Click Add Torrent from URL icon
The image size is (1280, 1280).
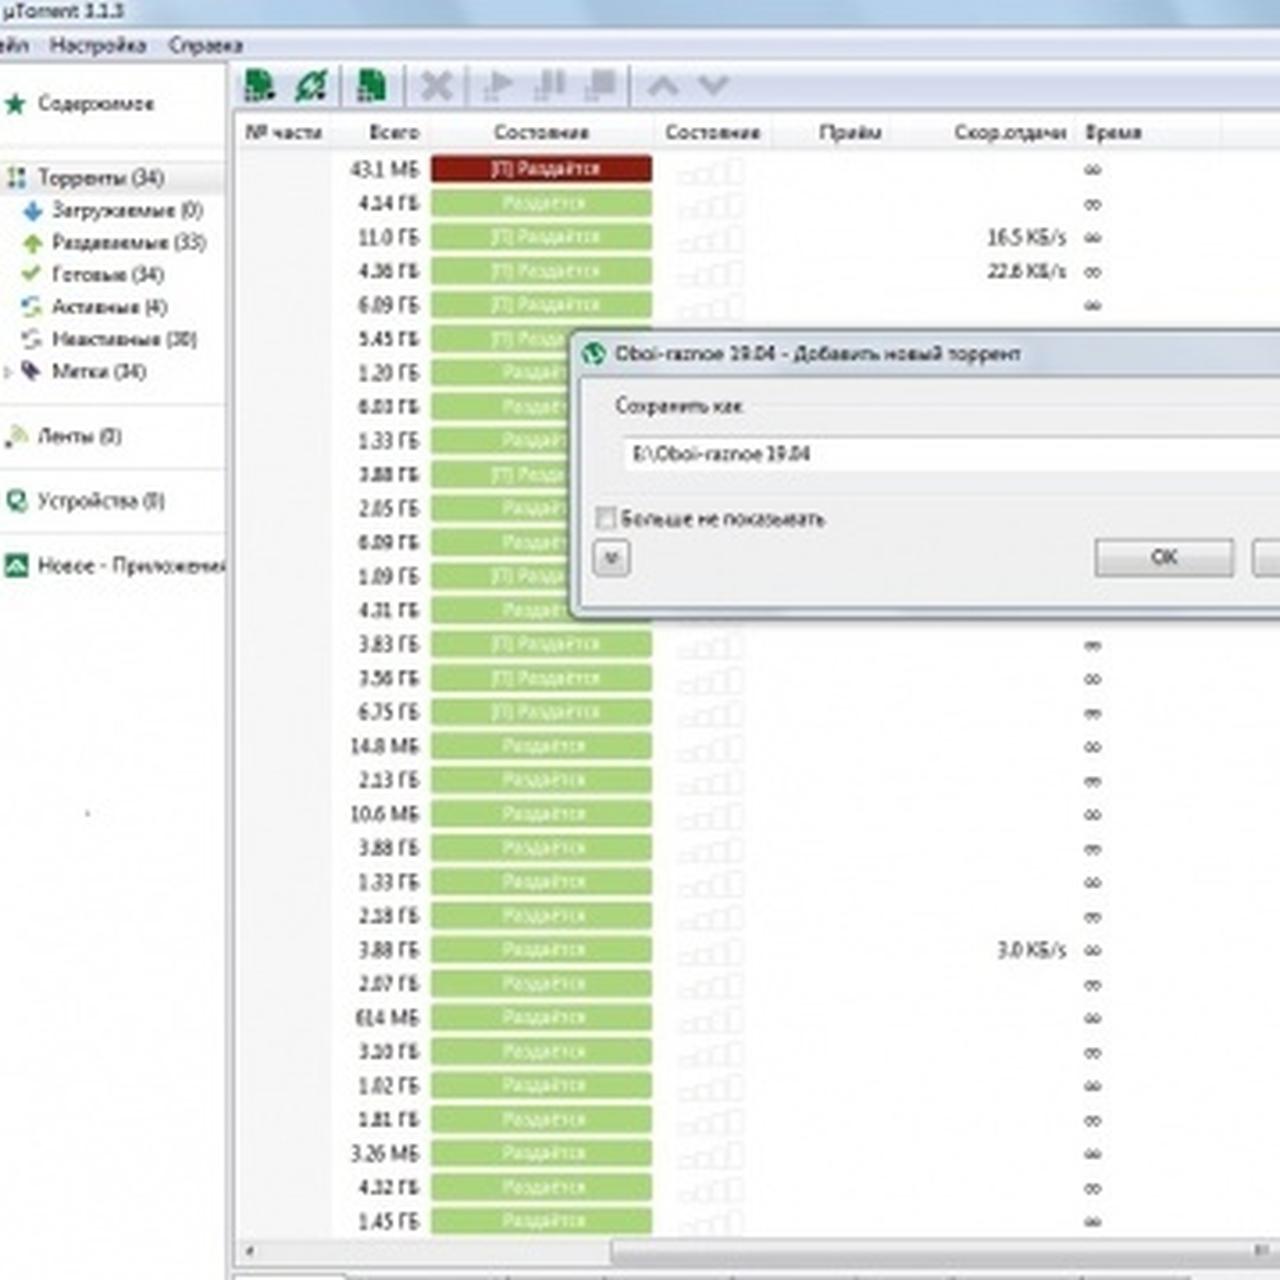(x=312, y=86)
